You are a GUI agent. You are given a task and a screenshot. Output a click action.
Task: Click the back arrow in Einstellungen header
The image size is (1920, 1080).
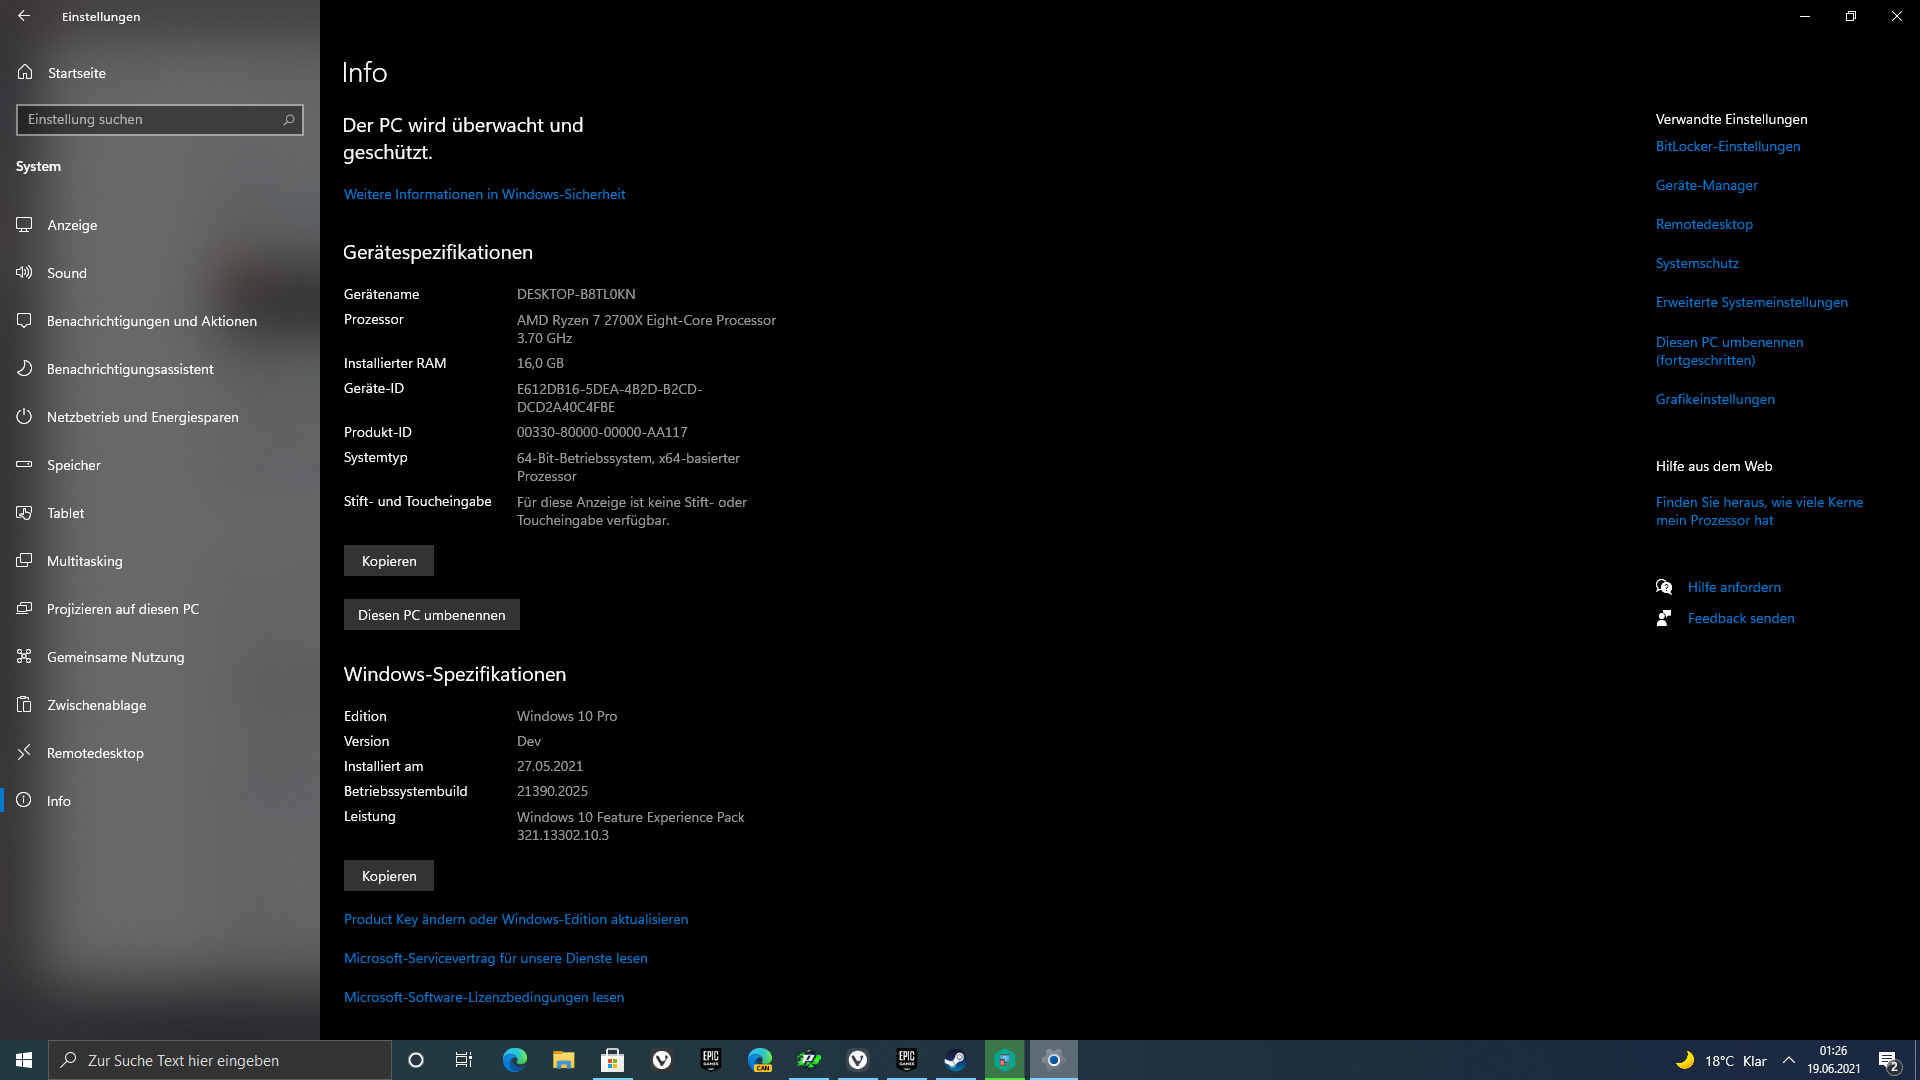tap(24, 16)
